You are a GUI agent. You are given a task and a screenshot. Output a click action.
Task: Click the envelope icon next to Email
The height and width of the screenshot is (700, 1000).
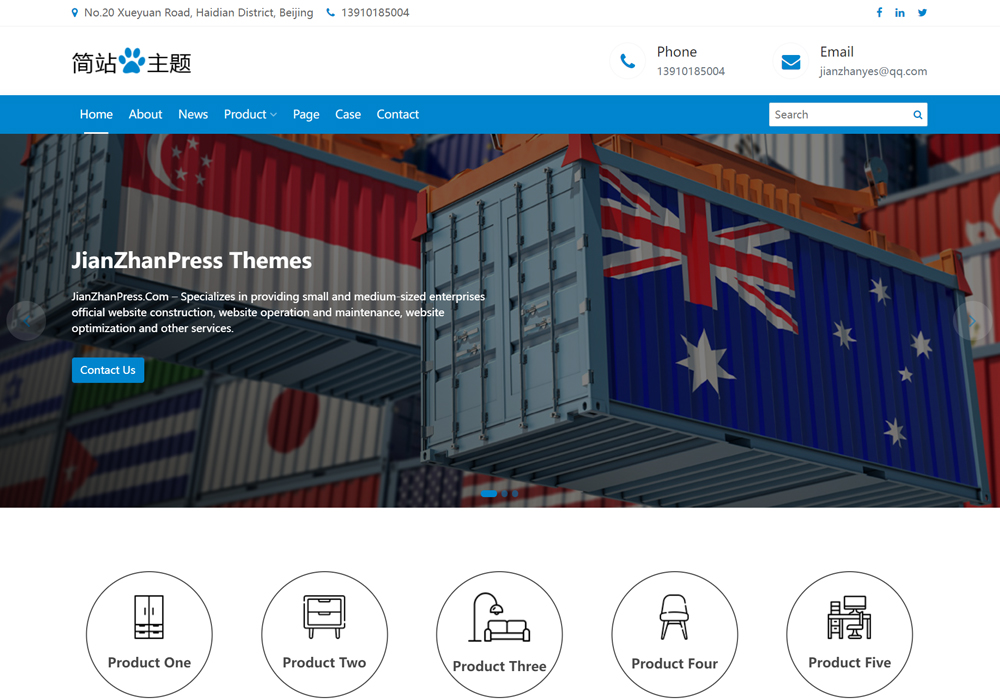(790, 60)
